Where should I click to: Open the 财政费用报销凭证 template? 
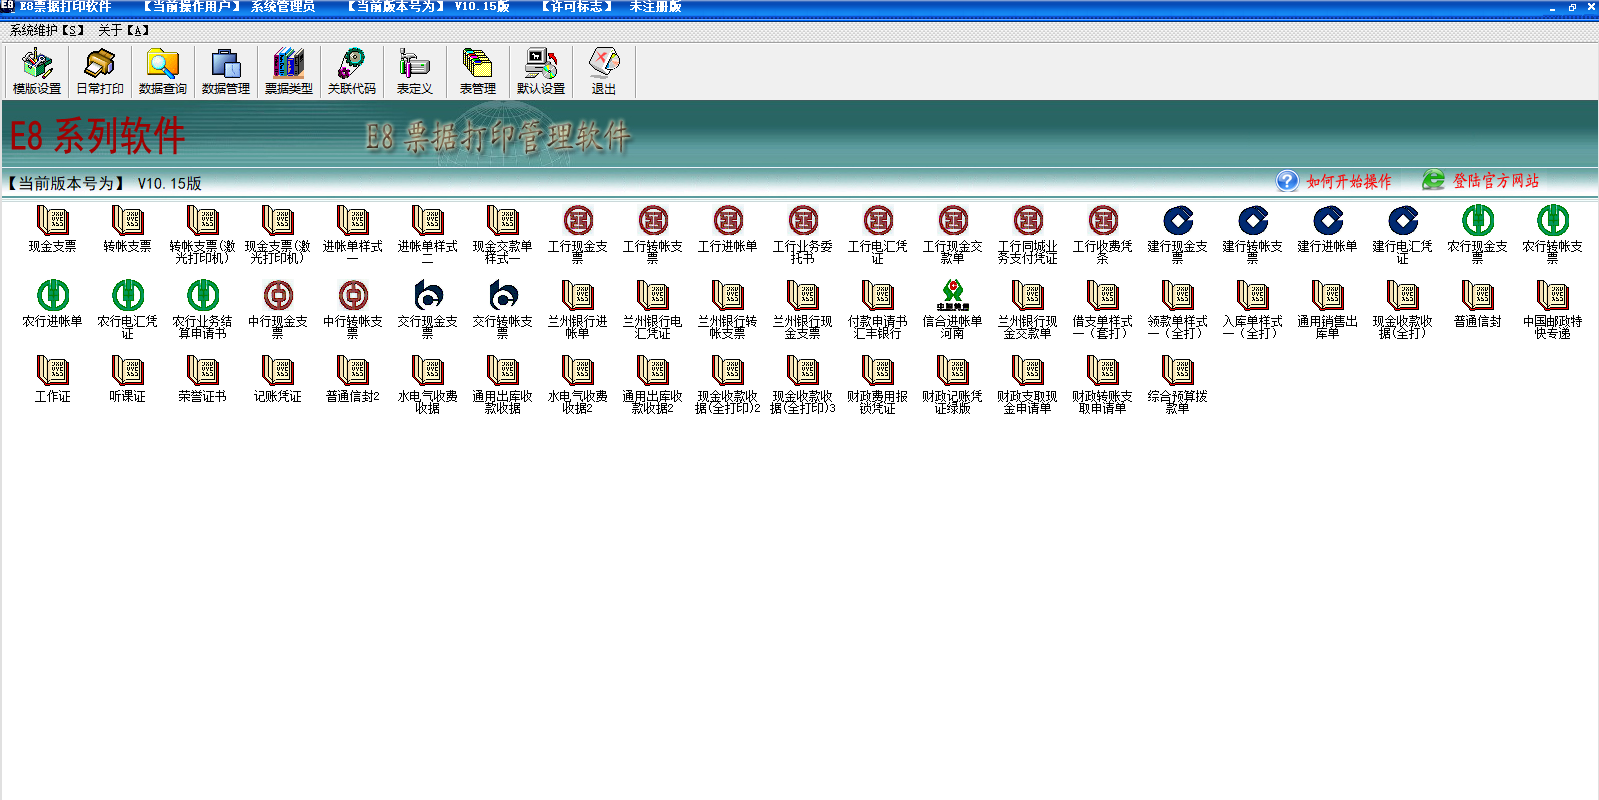[878, 384]
